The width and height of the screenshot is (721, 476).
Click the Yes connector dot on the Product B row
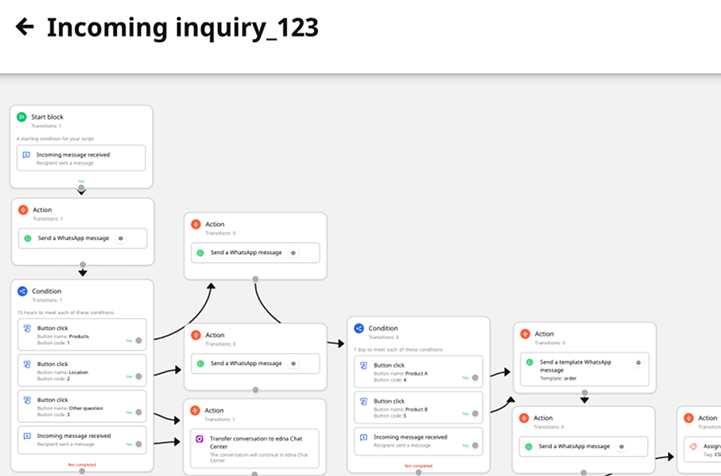pos(475,413)
